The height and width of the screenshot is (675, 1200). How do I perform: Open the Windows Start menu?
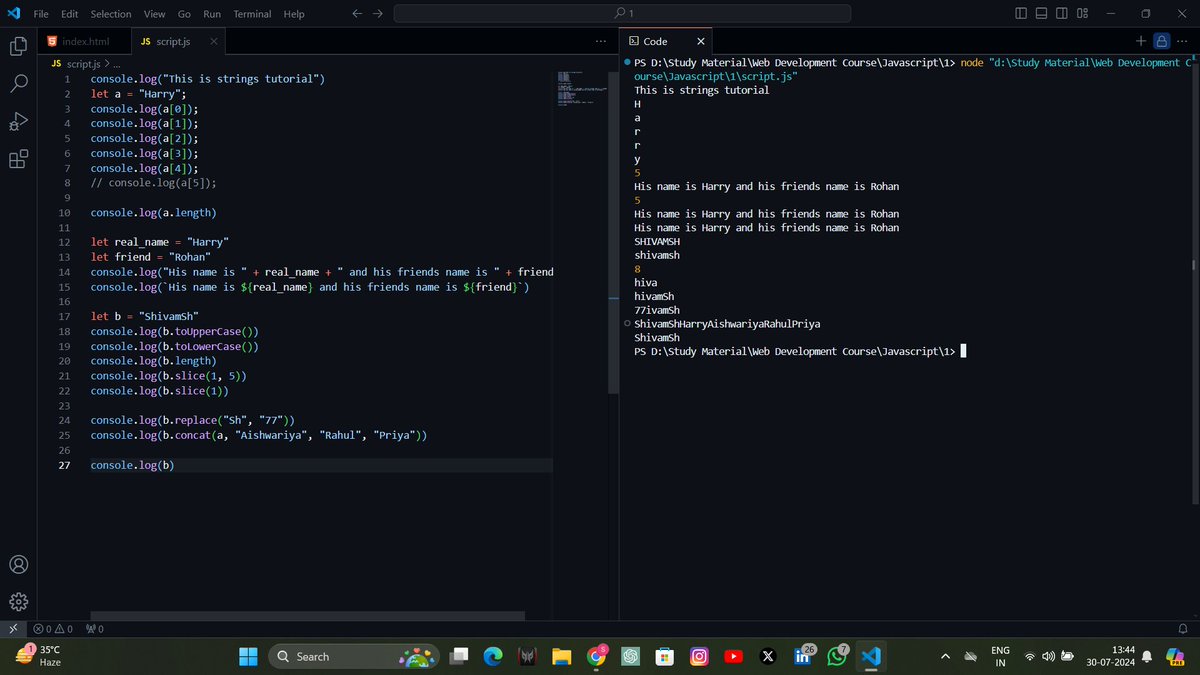pyautogui.click(x=247, y=656)
